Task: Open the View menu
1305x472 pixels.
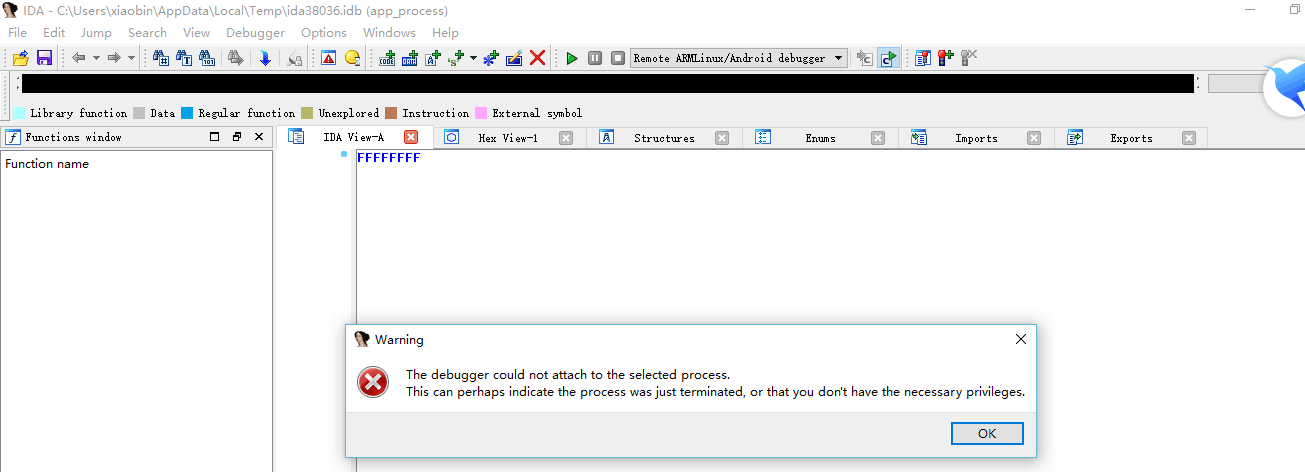Action: 197,32
